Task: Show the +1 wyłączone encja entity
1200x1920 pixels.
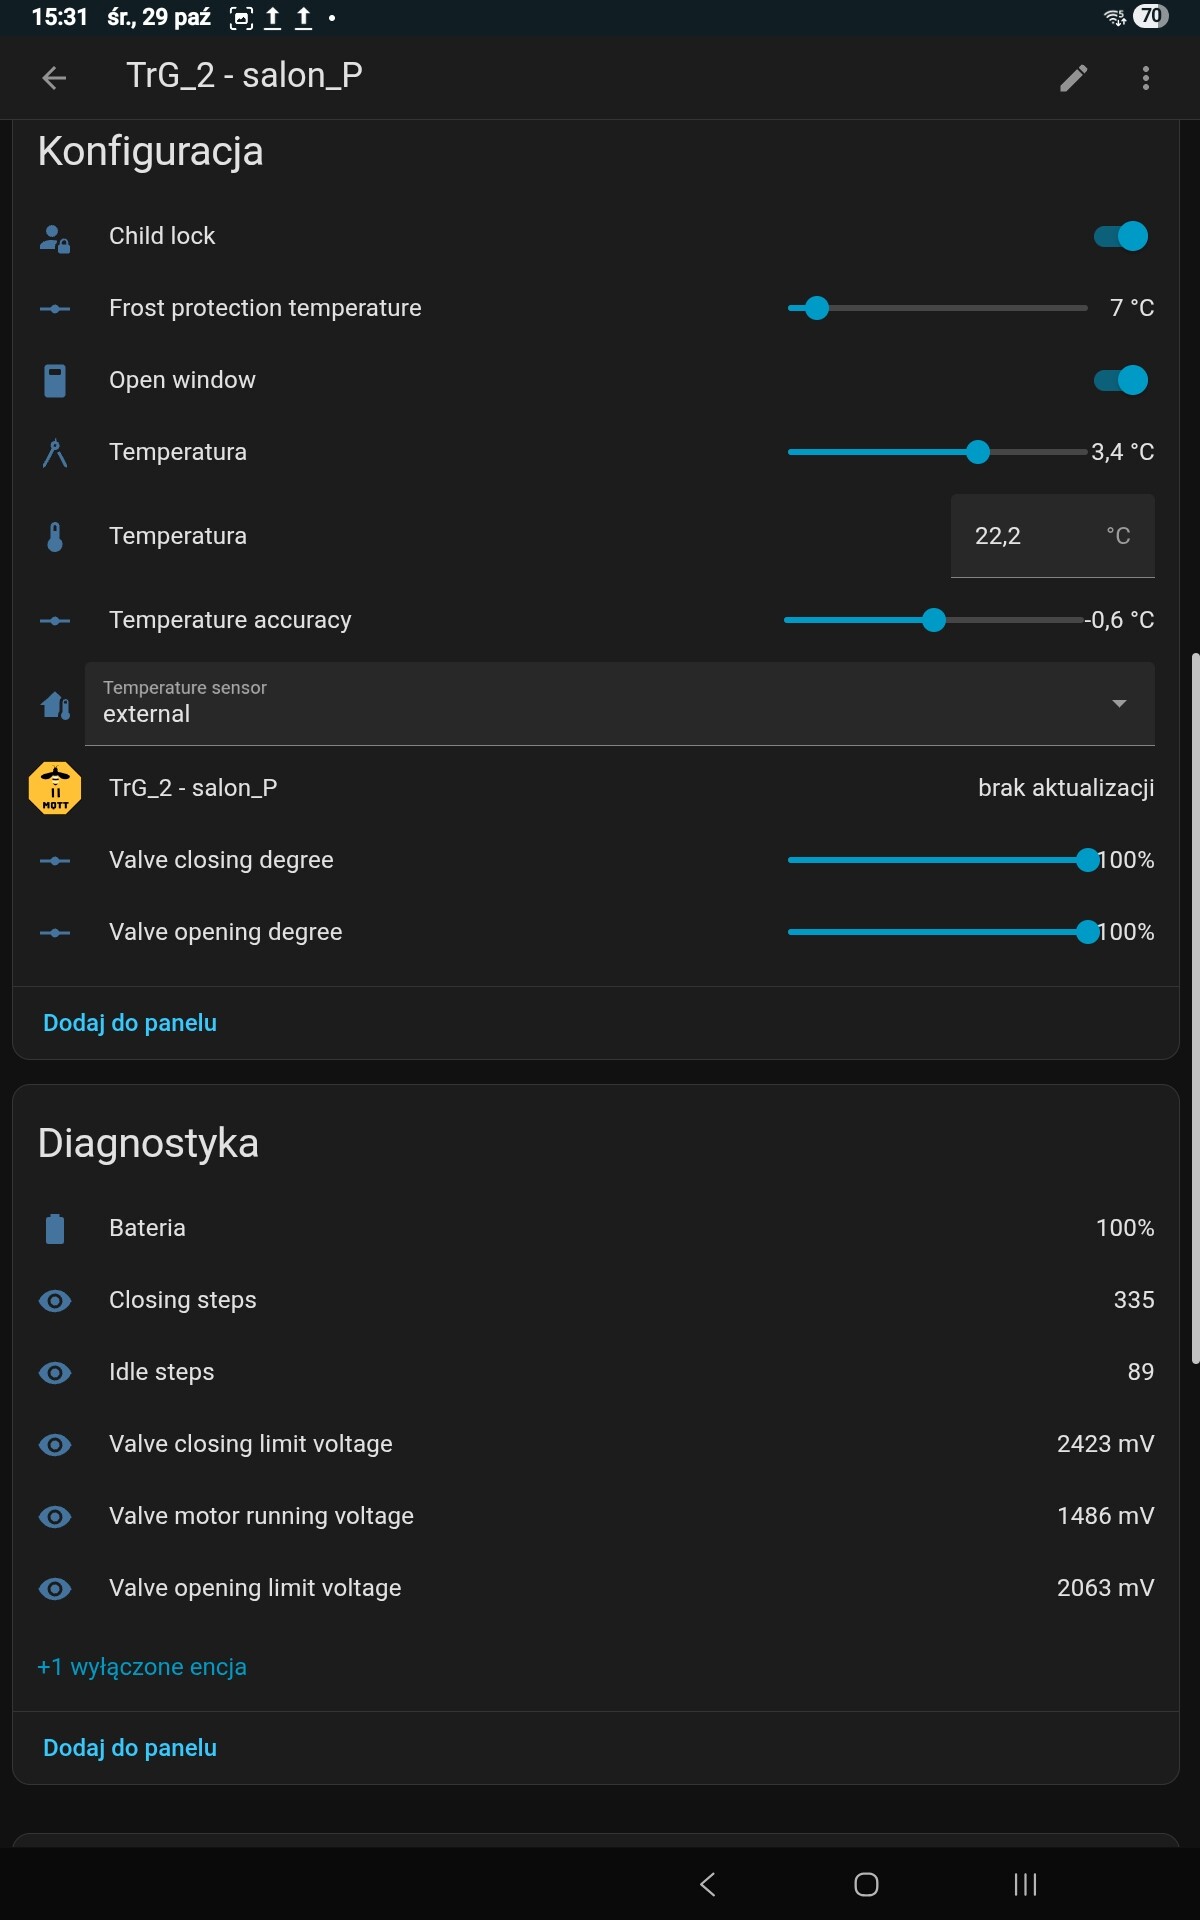Action: point(142,1667)
